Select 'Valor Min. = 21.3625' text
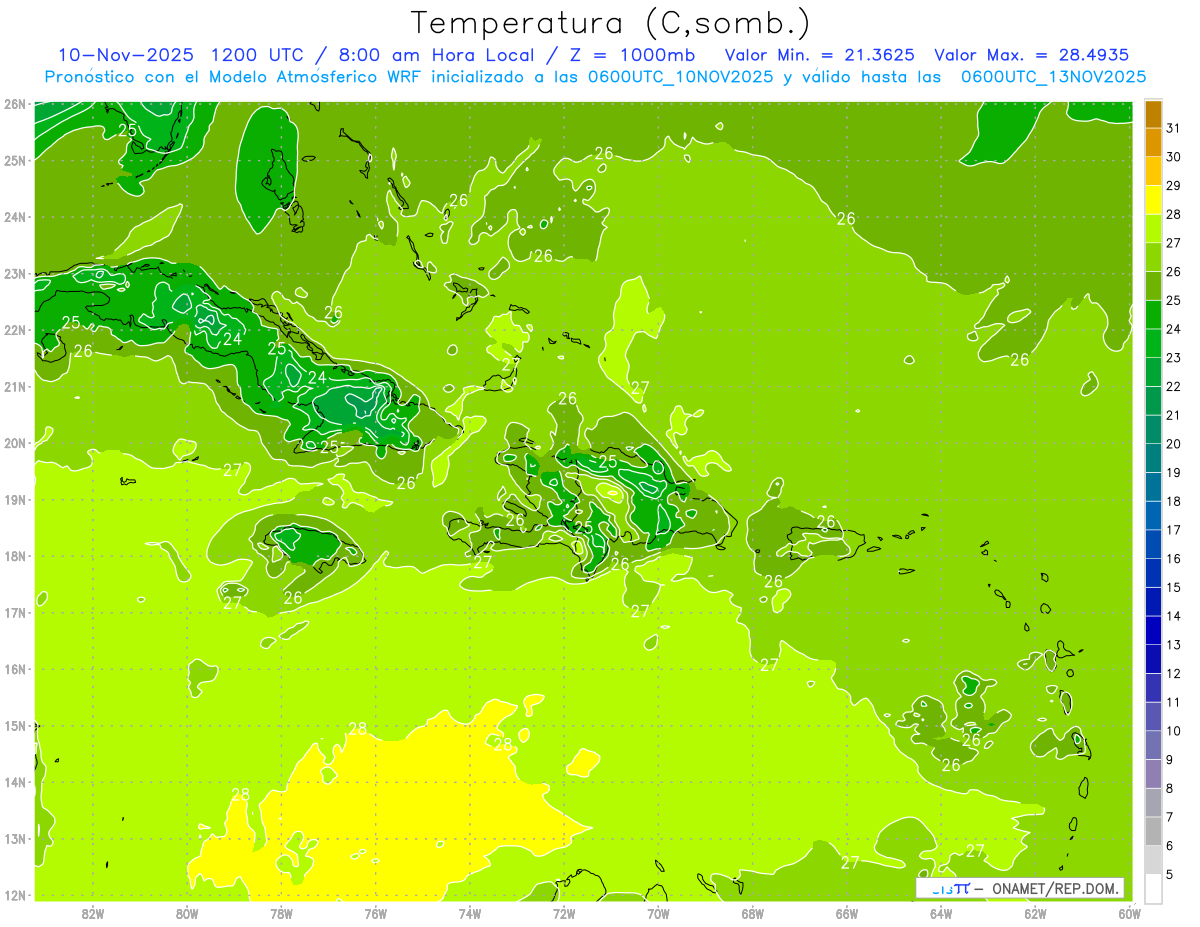This screenshot has height=927, width=1200. point(819,55)
